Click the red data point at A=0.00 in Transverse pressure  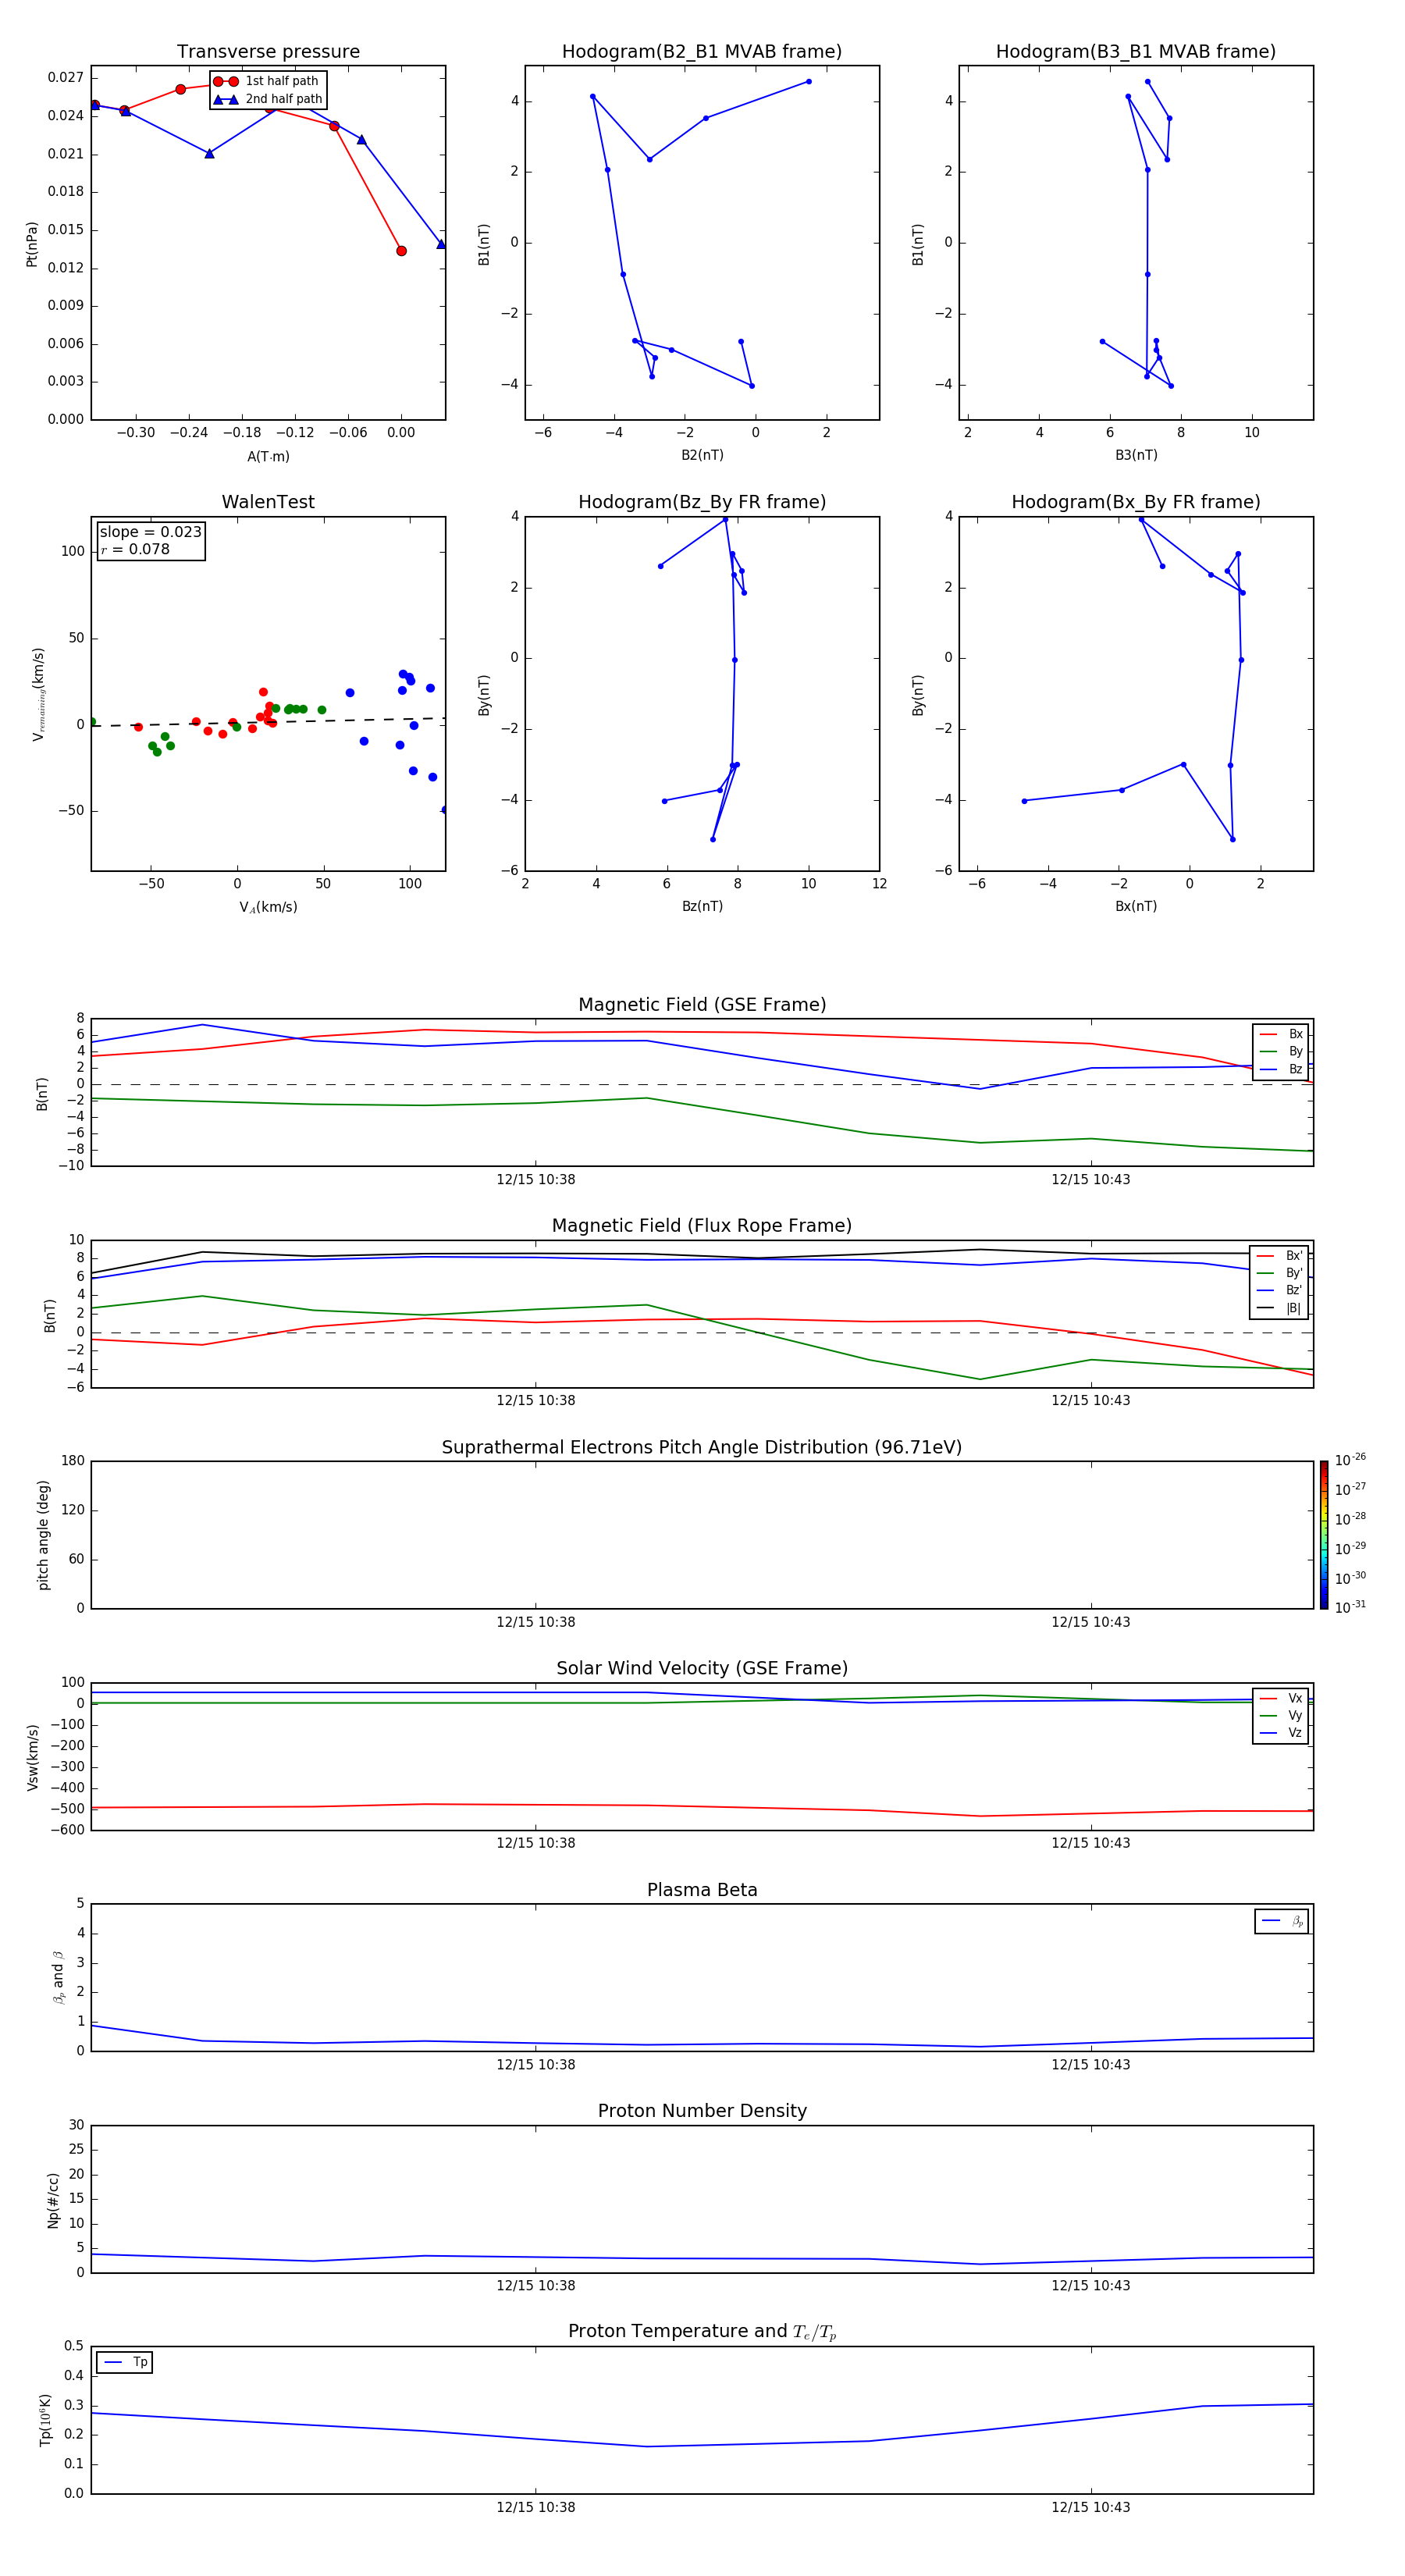tap(401, 251)
